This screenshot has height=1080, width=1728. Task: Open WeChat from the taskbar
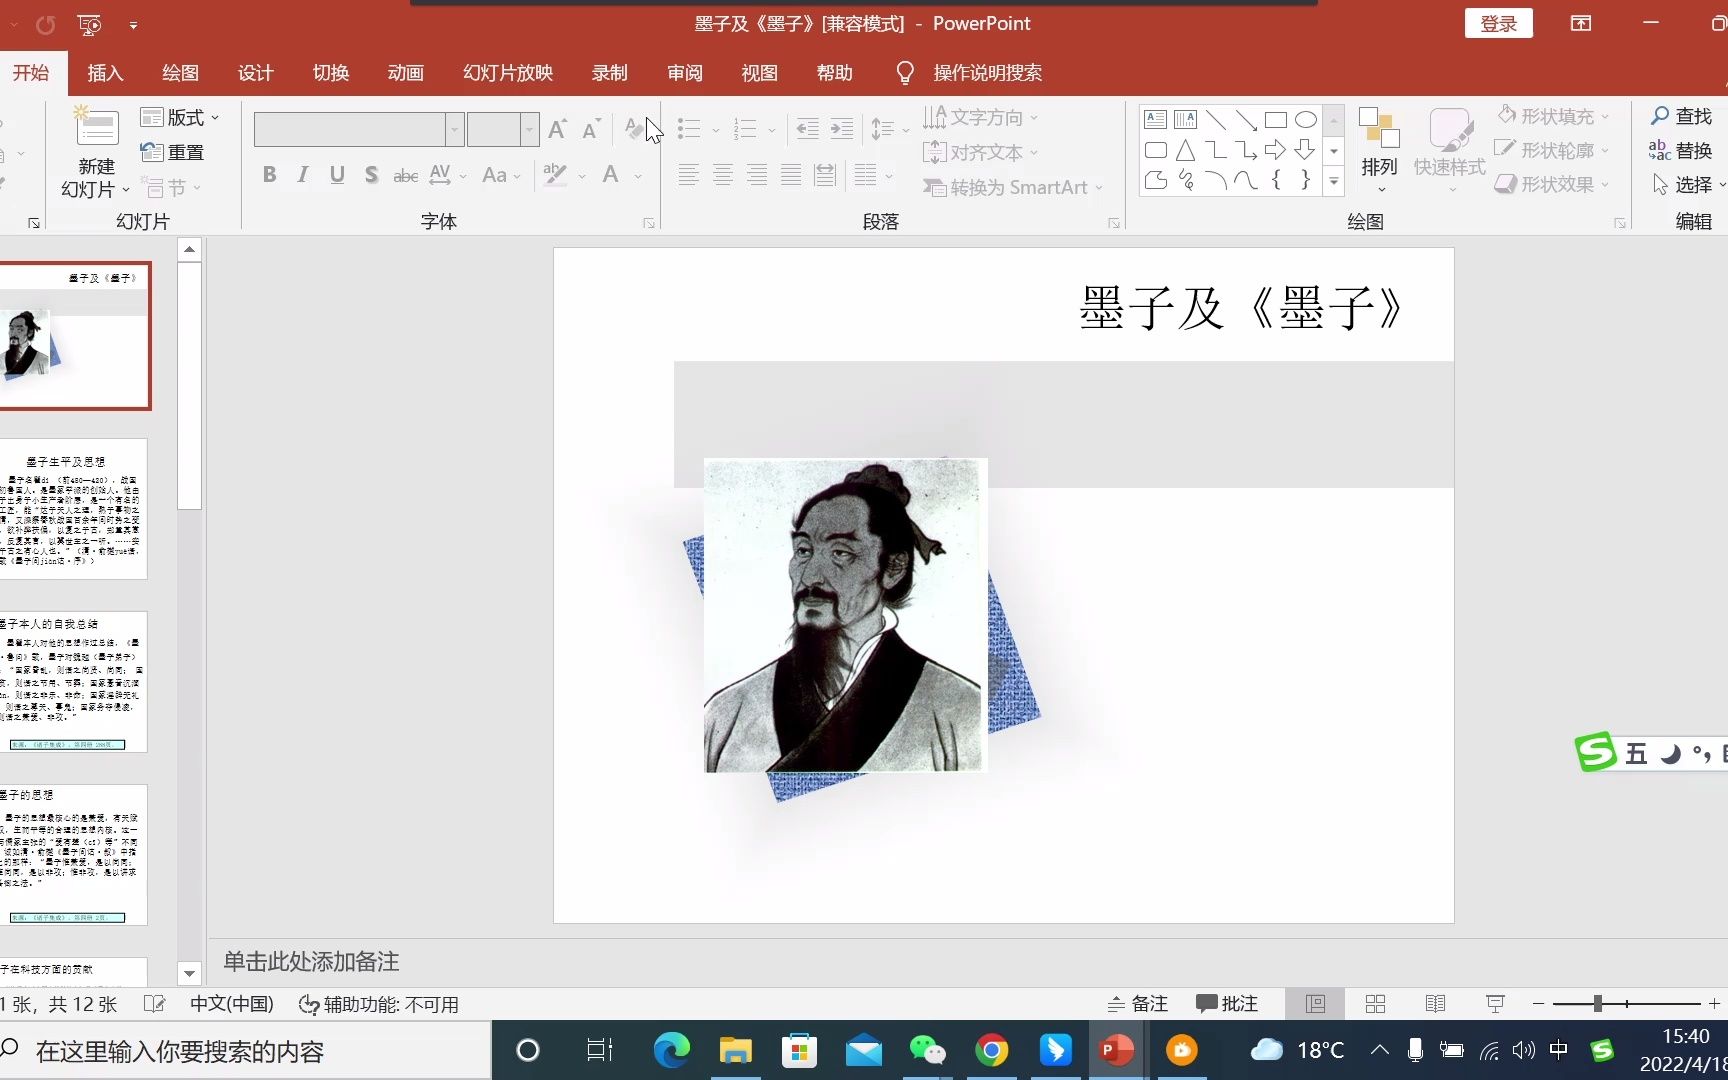pos(927,1050)
